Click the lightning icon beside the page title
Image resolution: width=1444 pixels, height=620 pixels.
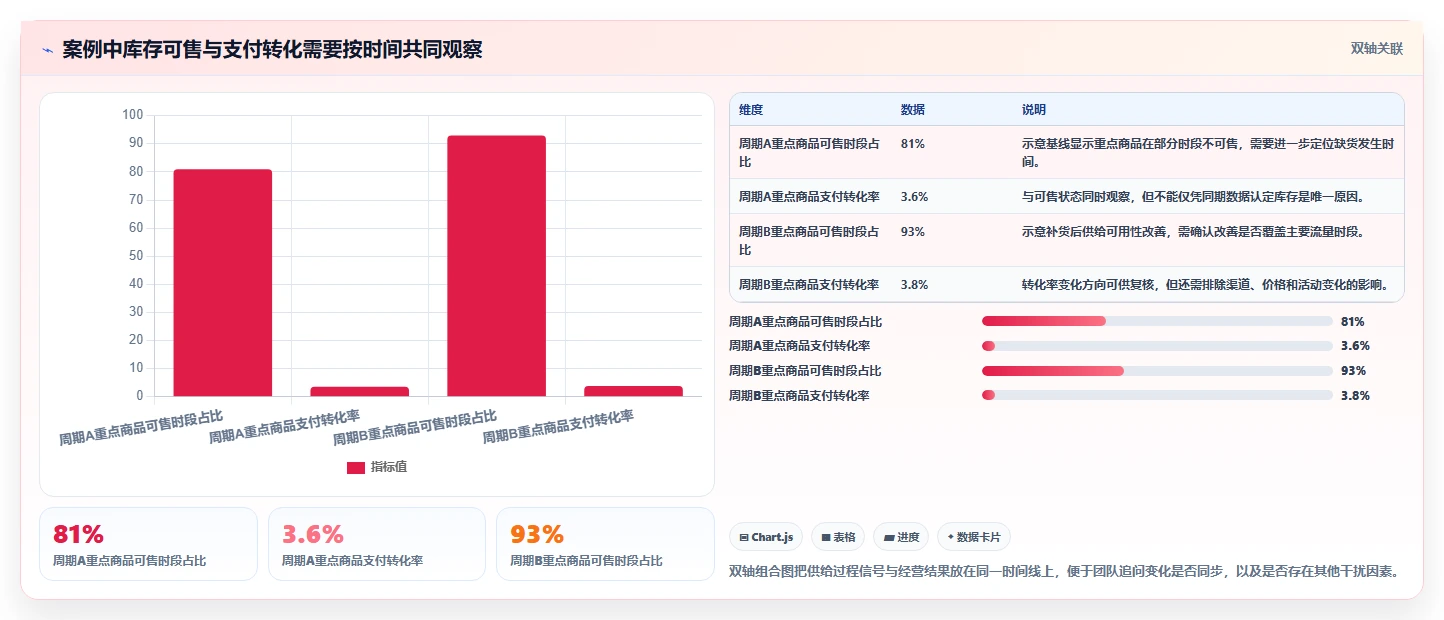click(x=48, y=50)
